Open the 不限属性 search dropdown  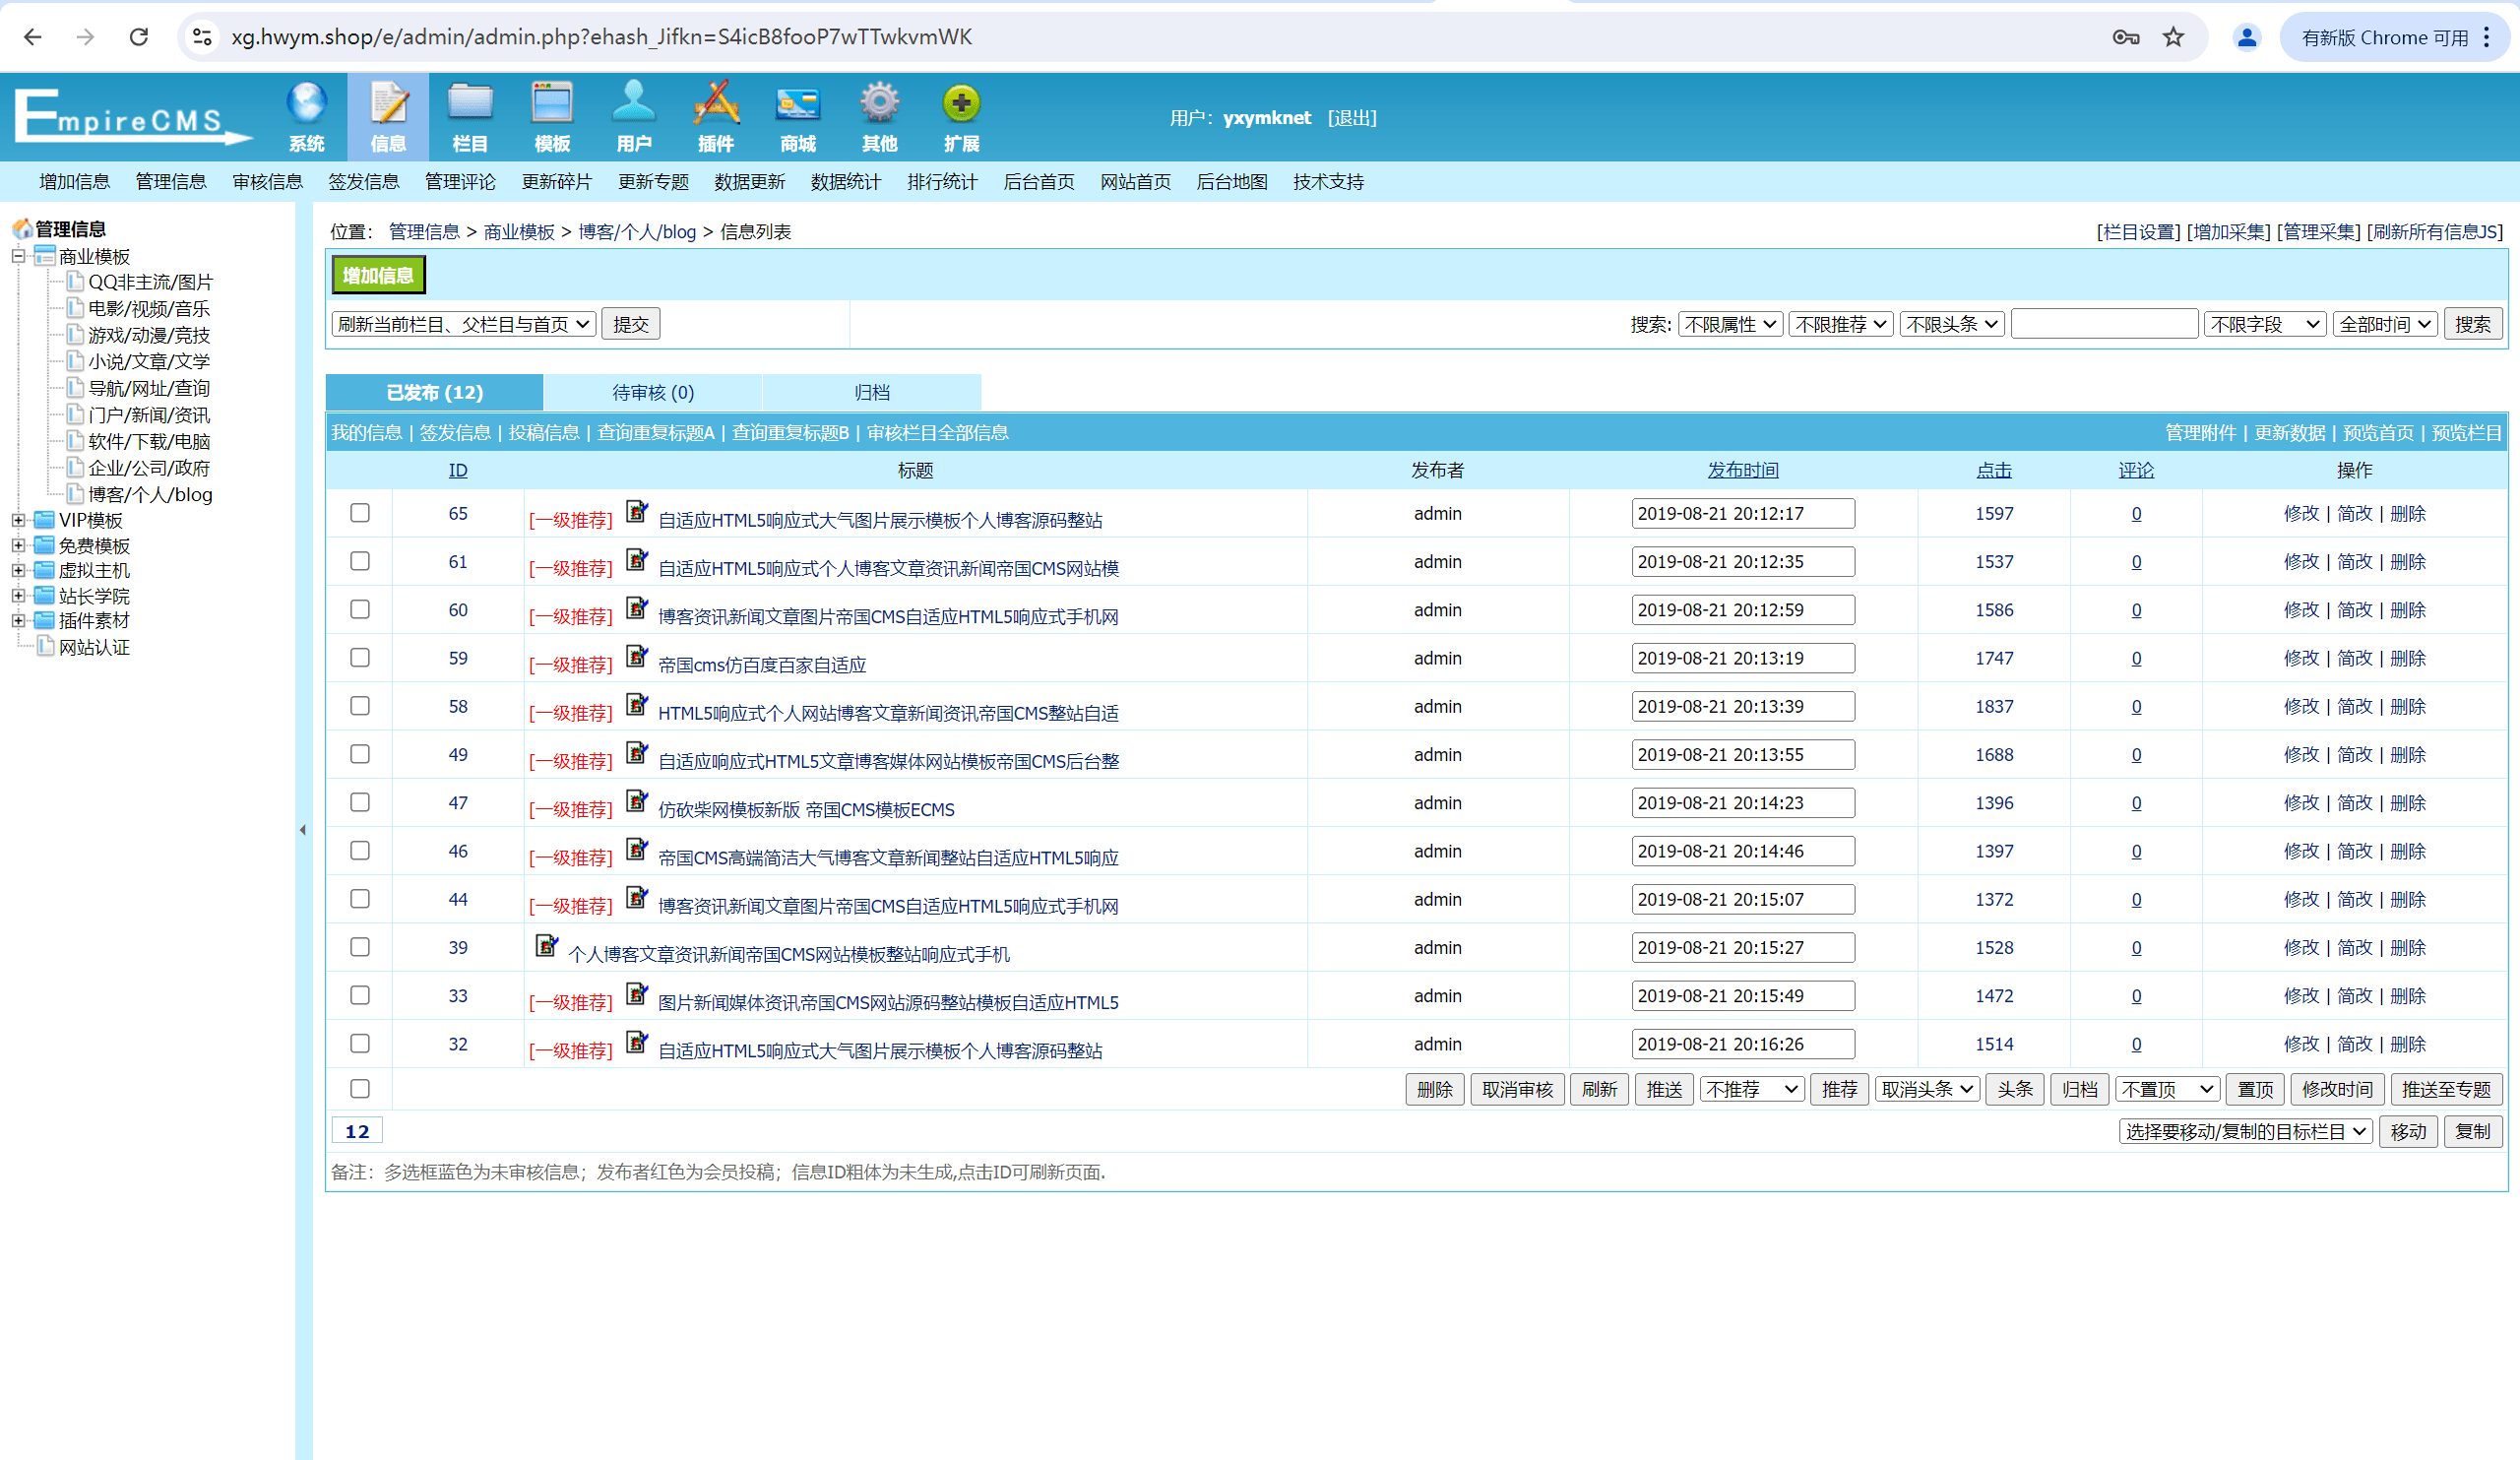pyautogui.click(x=1730, y=324)
